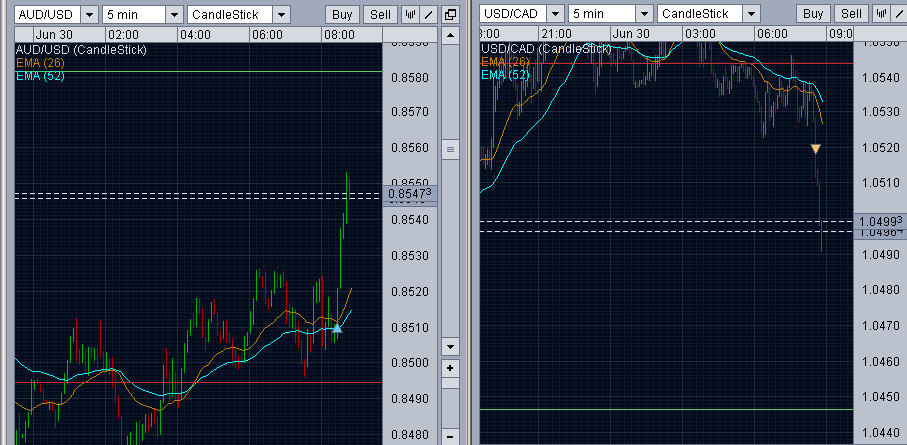
Task: Click 06:00 label on USD/CAD time axis
Action: pos(773,34)
